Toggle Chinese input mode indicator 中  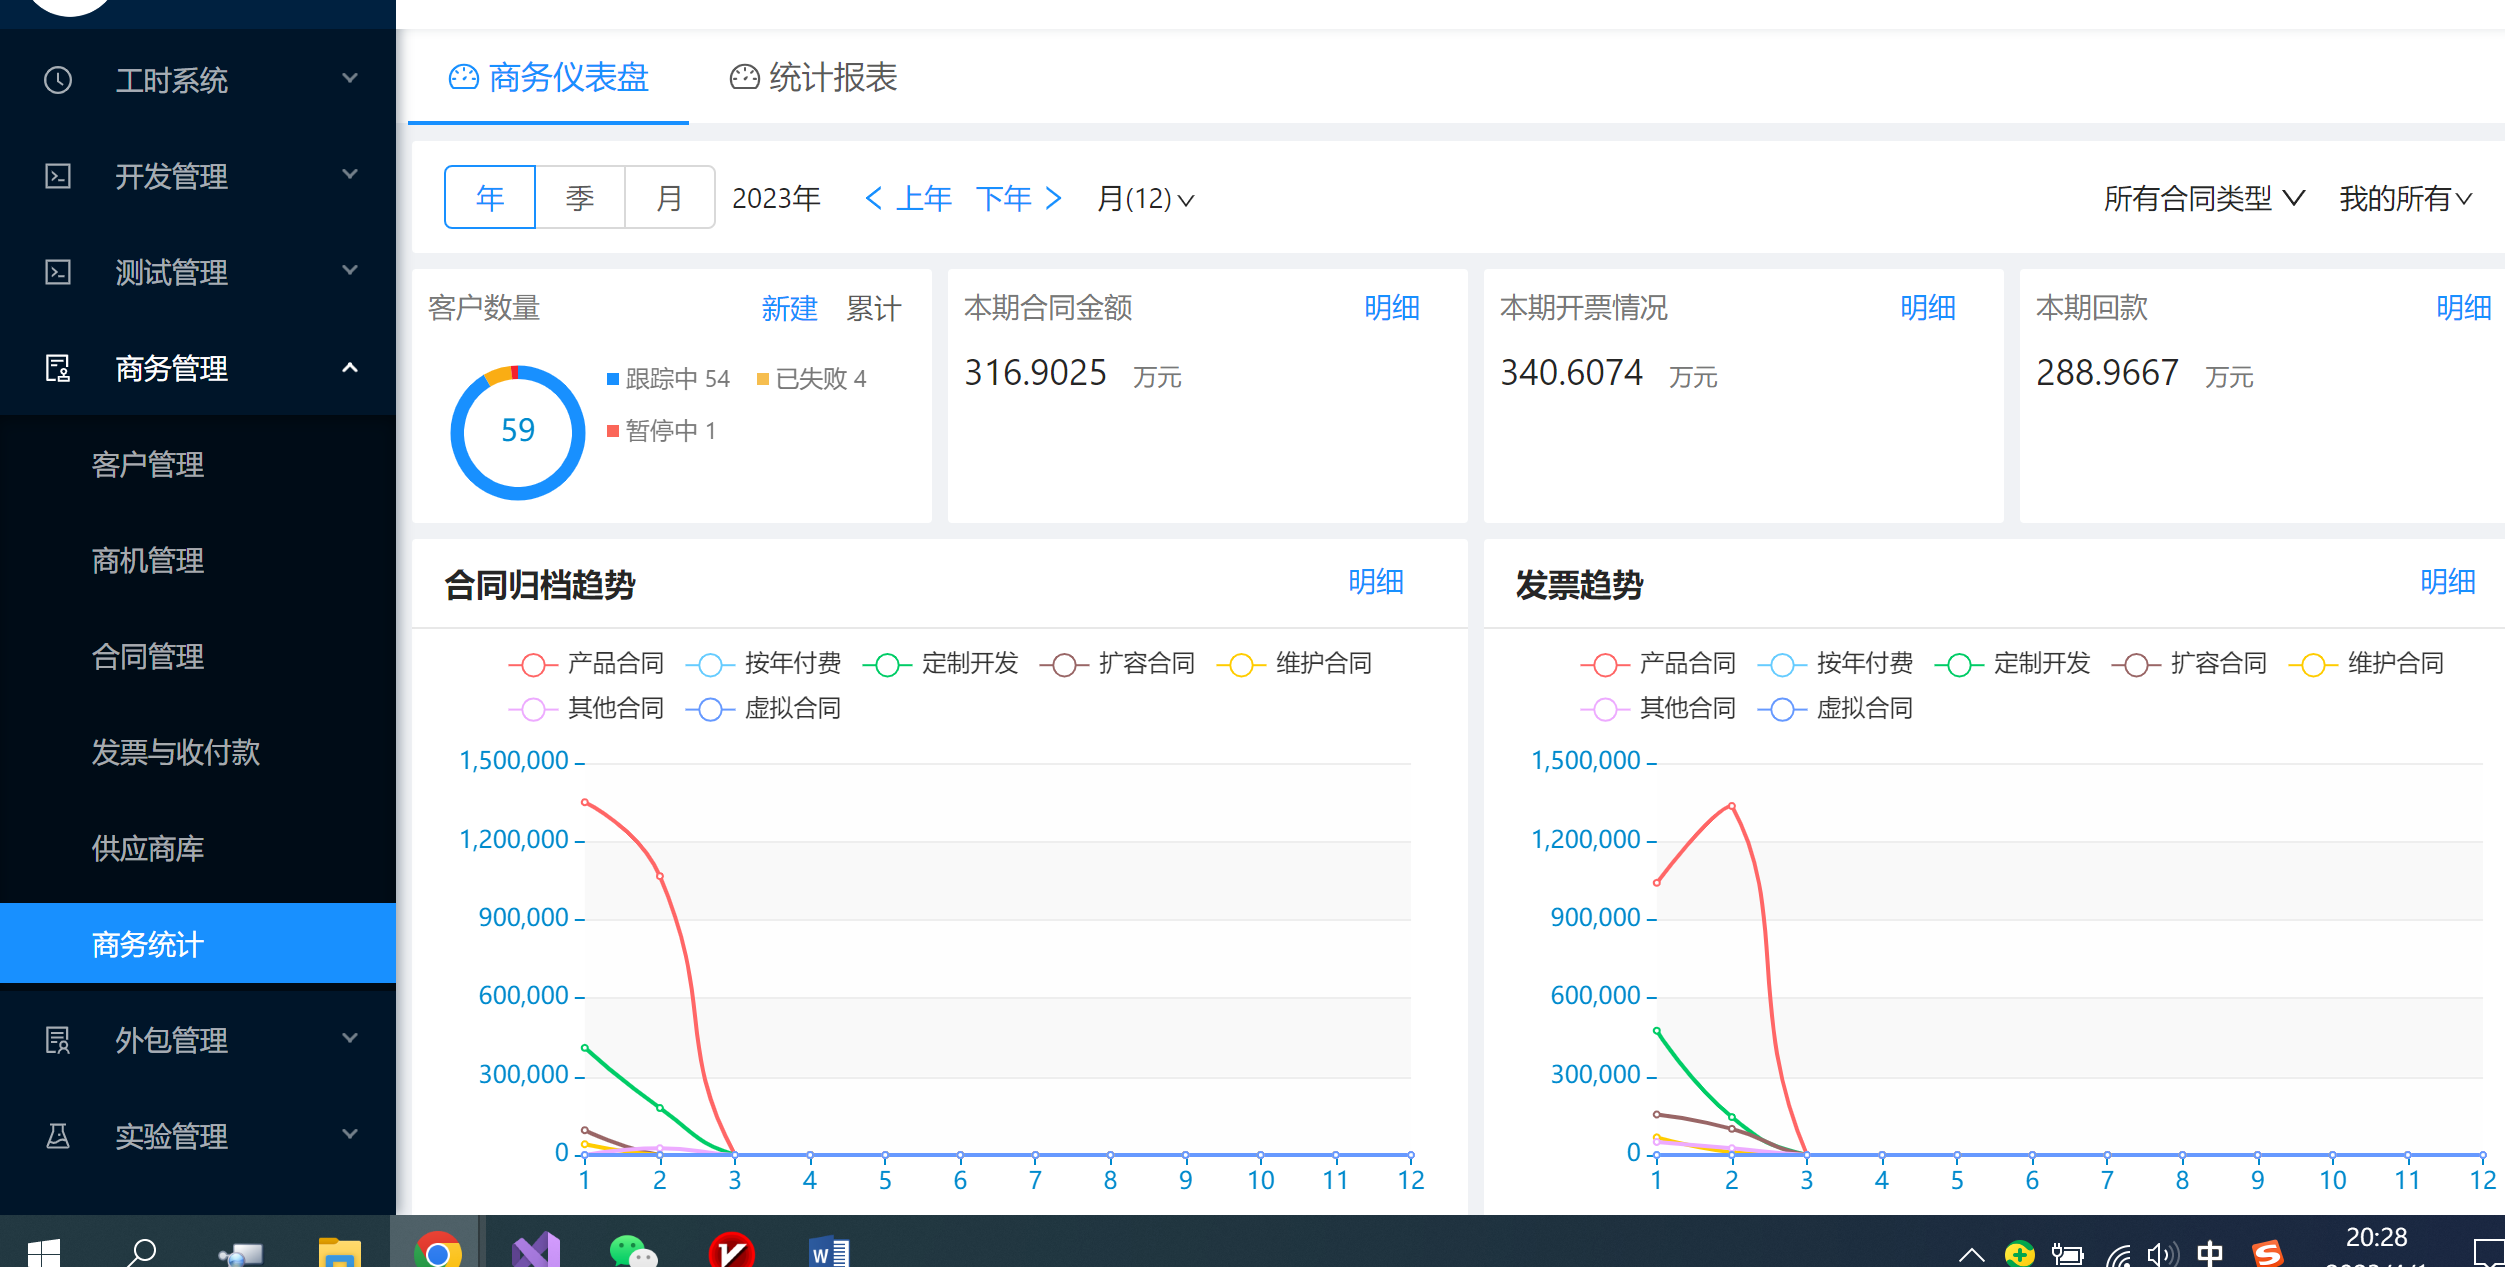(x=2210, y=1253)
